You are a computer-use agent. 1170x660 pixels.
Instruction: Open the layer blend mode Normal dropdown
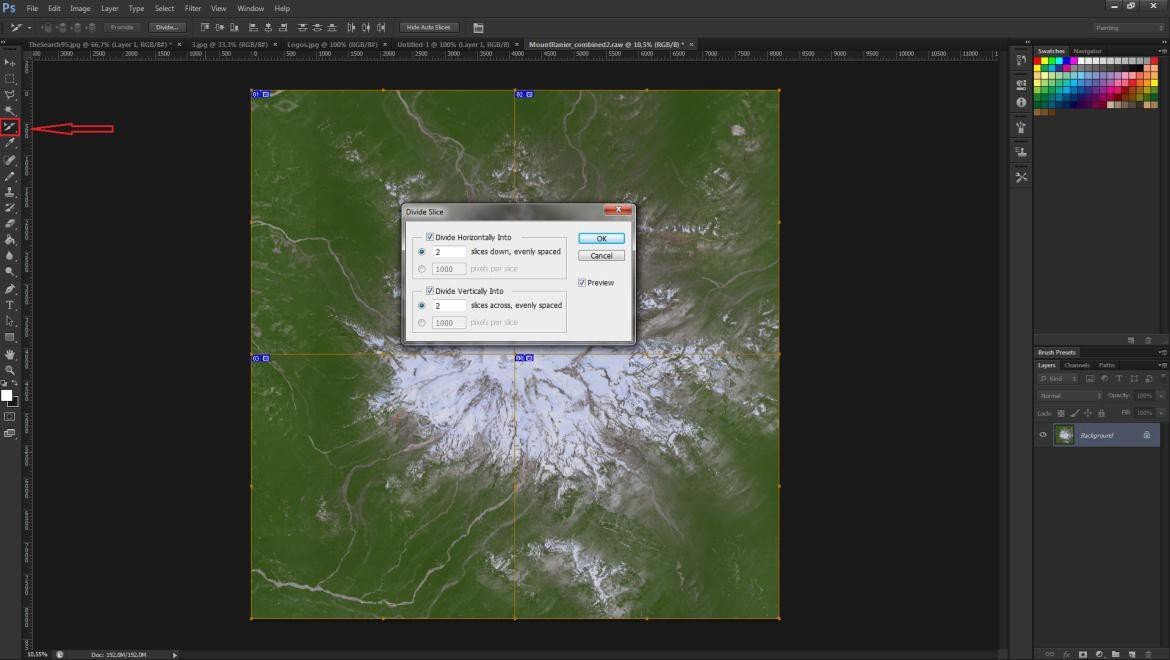[1069, 395]
